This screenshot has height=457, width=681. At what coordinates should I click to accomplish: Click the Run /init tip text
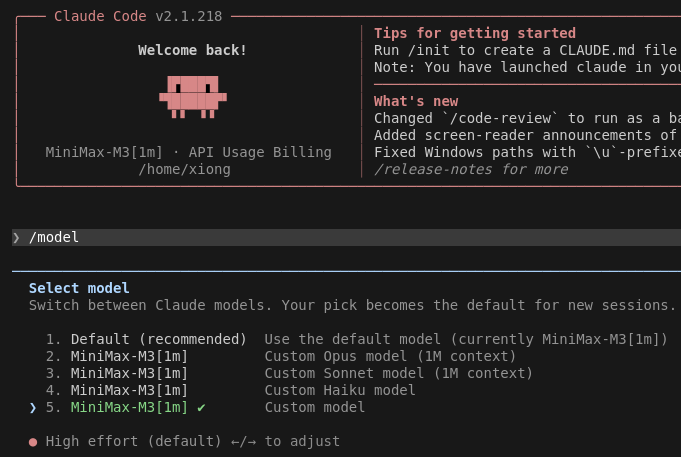click(526, 50)
